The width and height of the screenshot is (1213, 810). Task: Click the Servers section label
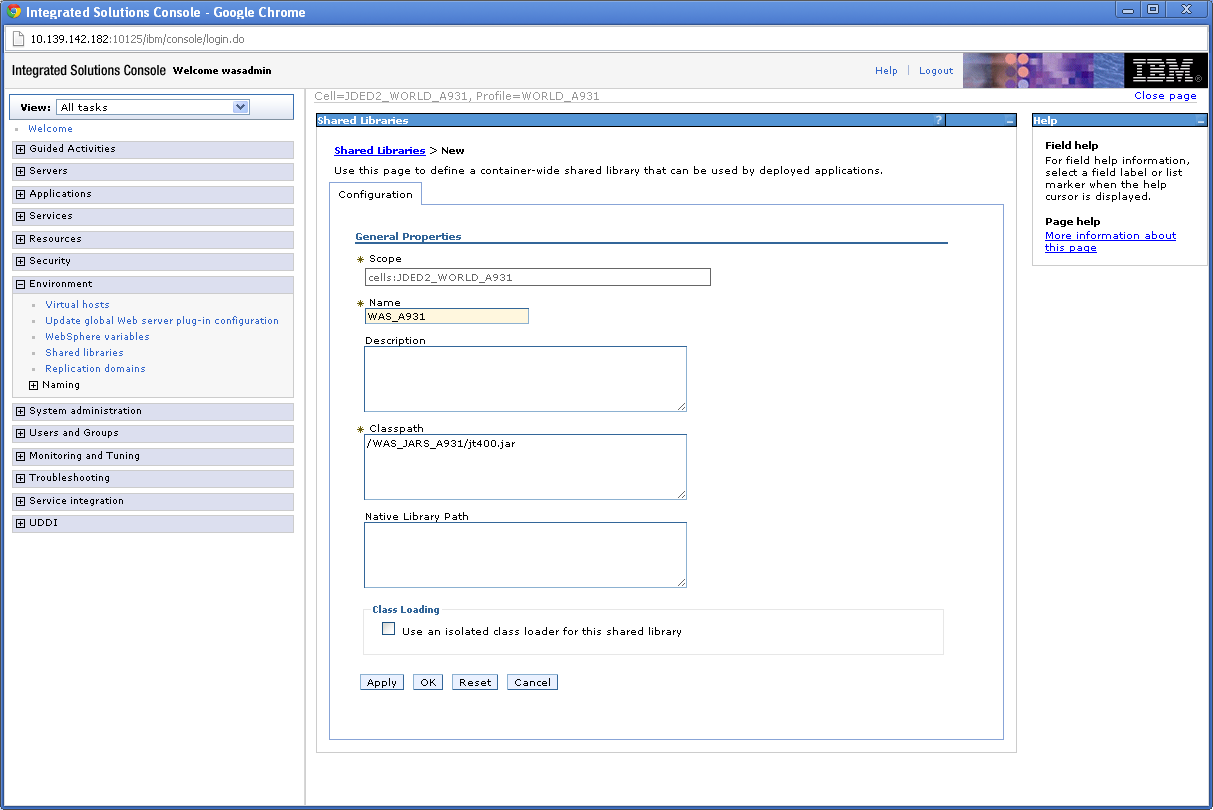48,171
